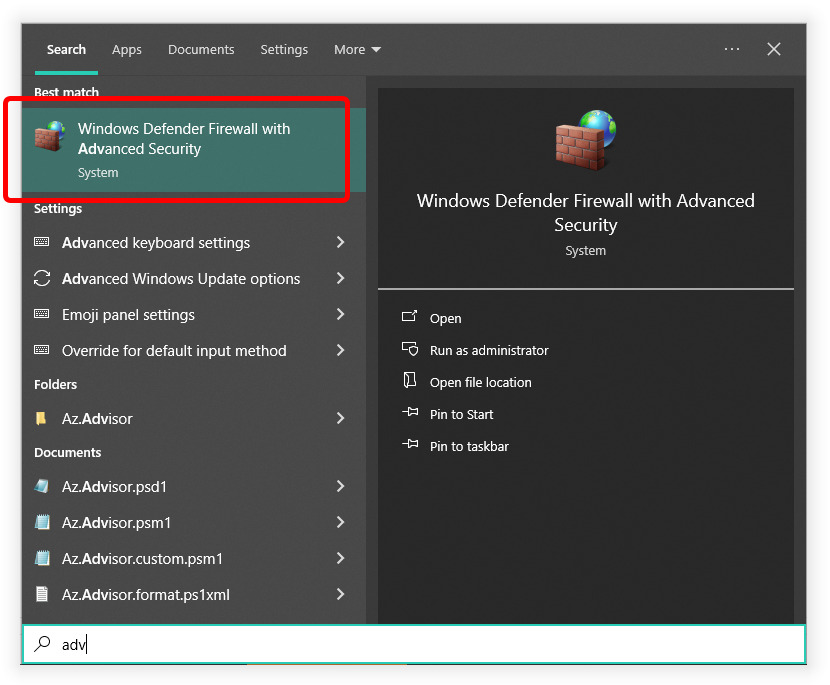Select Emoji panel settings result
This screenshot has height=685, width=830.
194,314
